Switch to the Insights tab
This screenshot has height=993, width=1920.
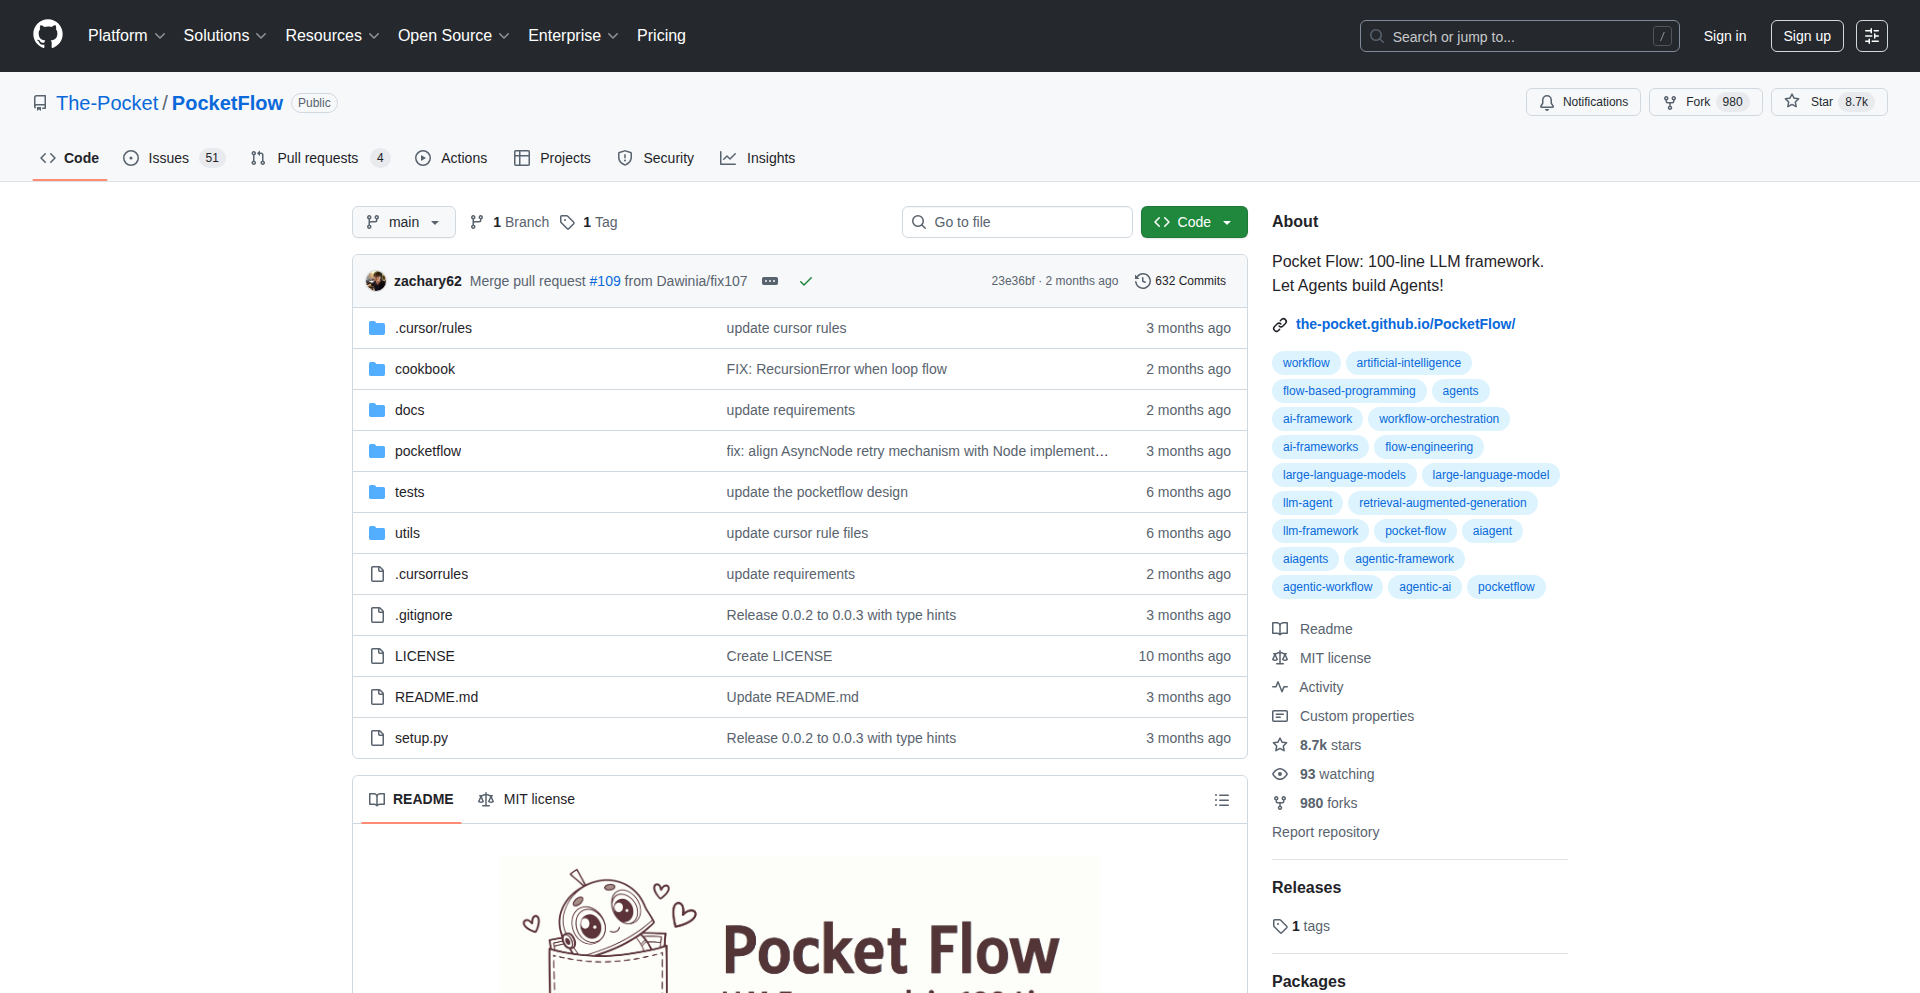click(x=757, y=158)
